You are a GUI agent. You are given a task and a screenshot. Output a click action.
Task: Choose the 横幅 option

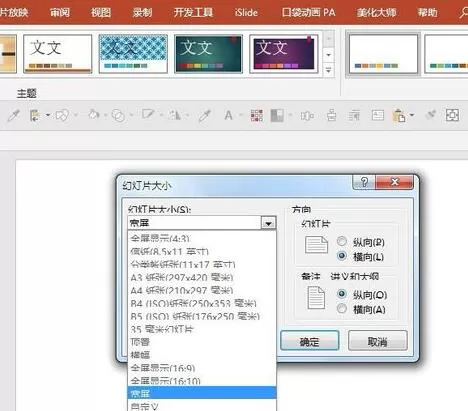[x=202, y=355]
